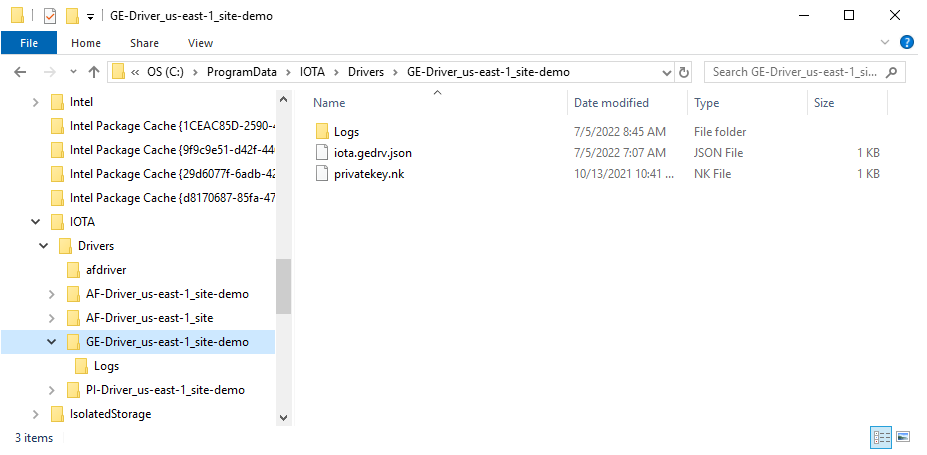Switch to the Share ribbon tab
The height and width of the screenshot is (455, 927).
(x=144, y=43)
